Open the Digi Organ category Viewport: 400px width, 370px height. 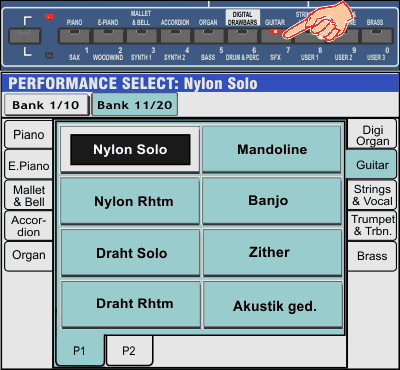point(372,135)
